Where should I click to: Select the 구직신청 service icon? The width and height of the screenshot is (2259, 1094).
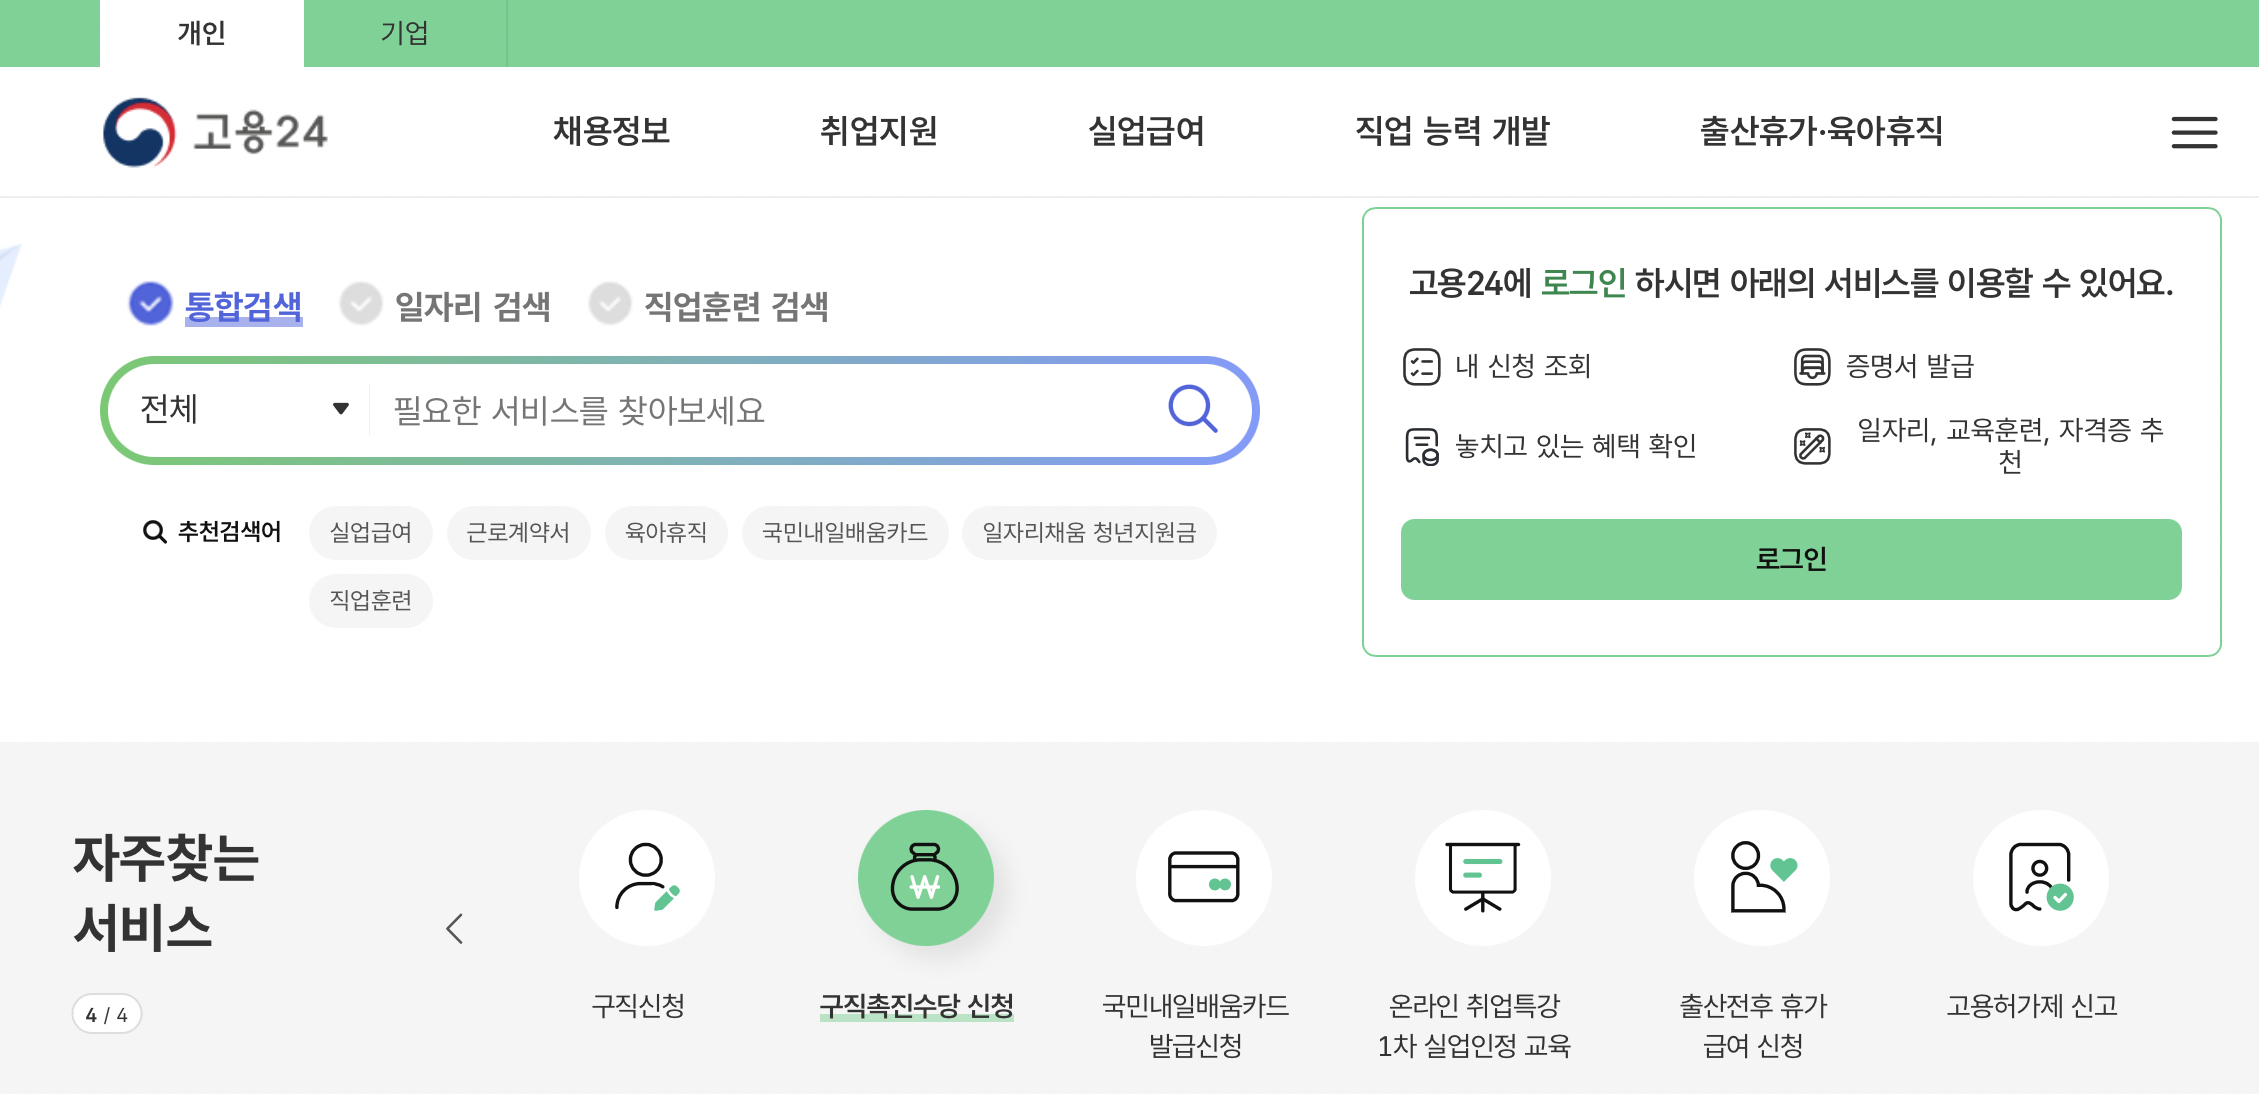(x=646, y=877)
